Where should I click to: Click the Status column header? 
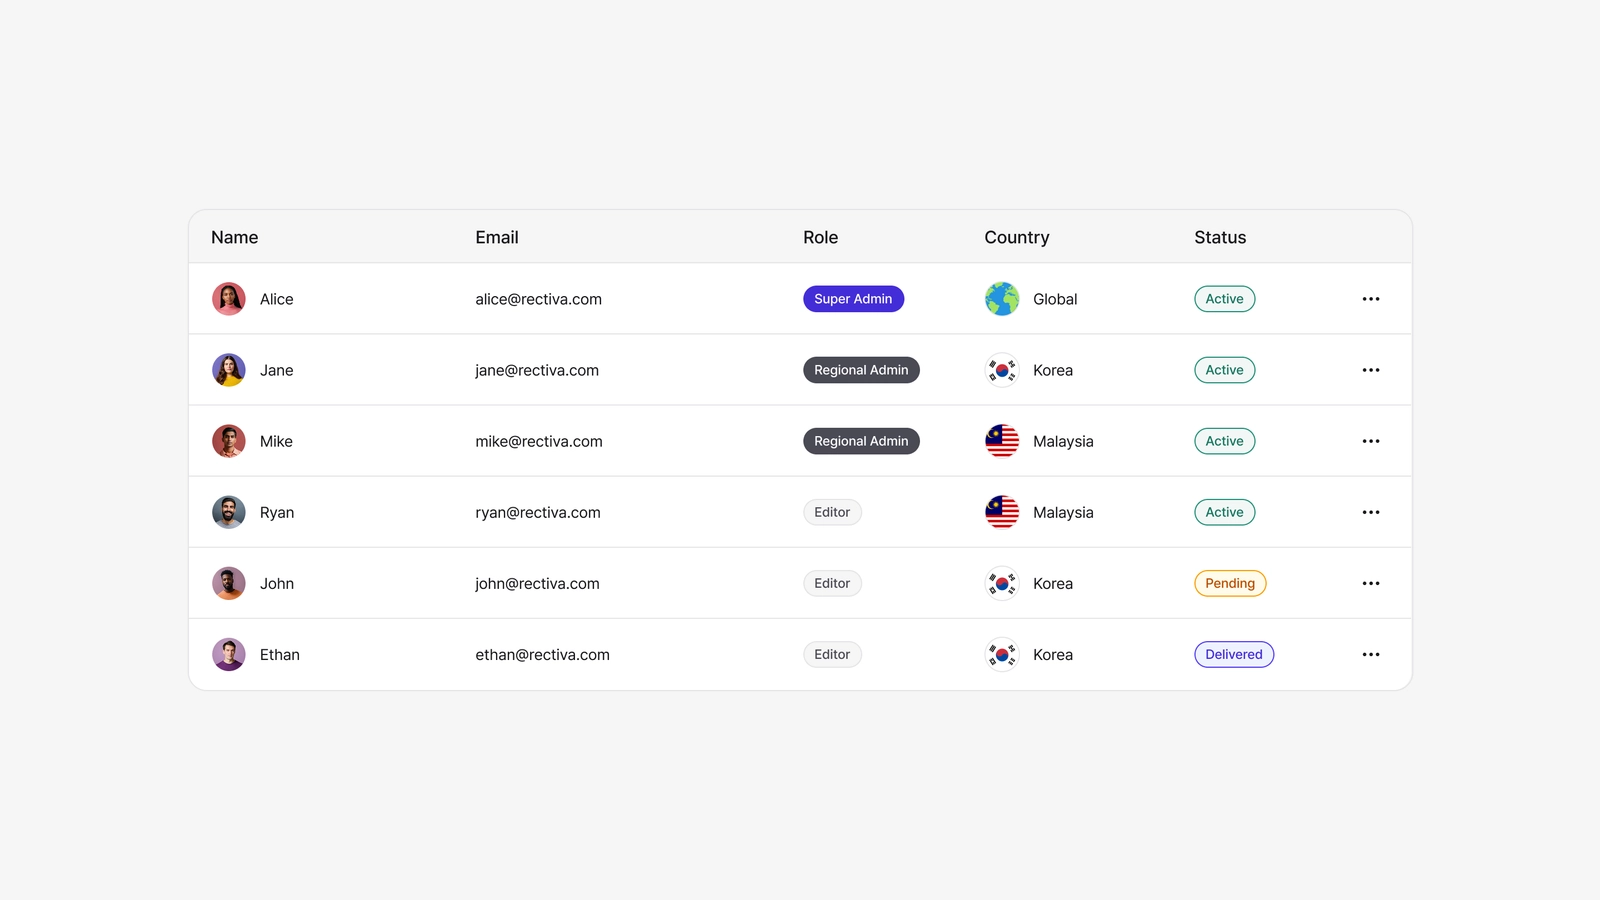coord(1220,237)
